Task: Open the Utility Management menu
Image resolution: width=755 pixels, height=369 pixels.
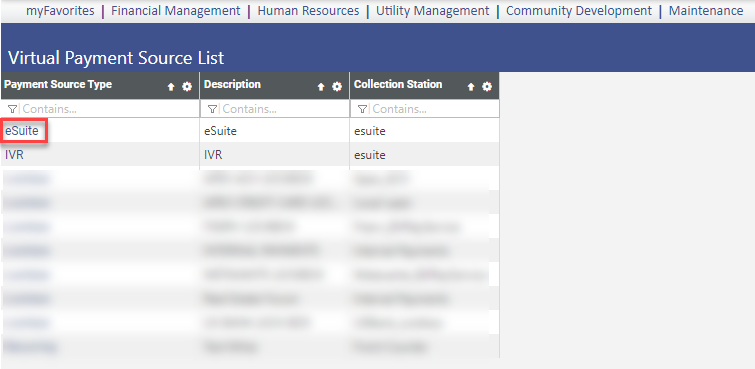Action: pyautogui.click(x=432, y=11)
